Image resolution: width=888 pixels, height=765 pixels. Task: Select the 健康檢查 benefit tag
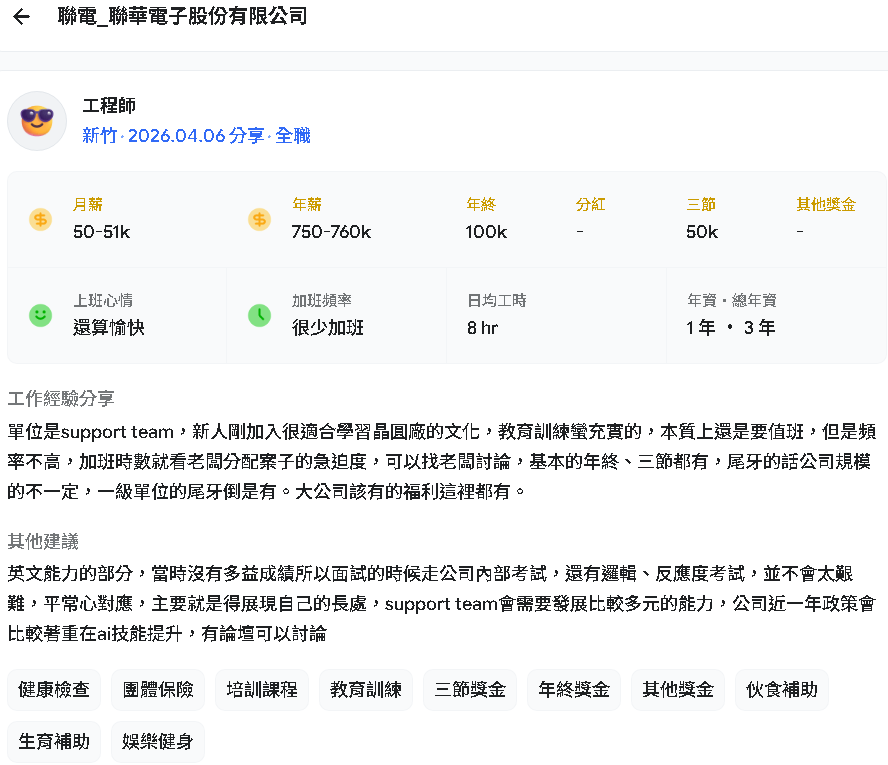click(54, 690)
